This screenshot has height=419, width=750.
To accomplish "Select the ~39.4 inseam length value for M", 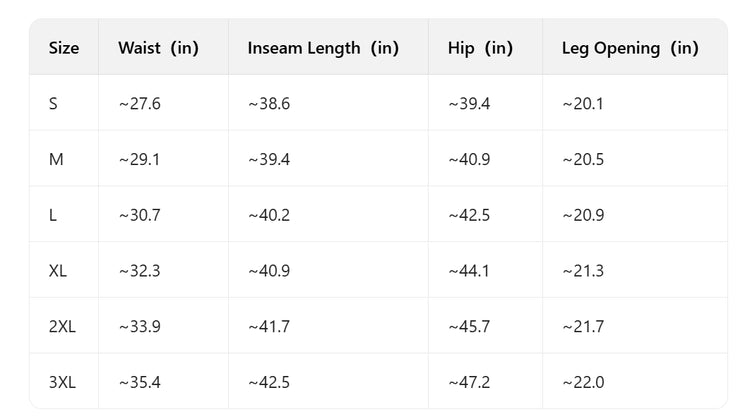I will tap(269, 159).
